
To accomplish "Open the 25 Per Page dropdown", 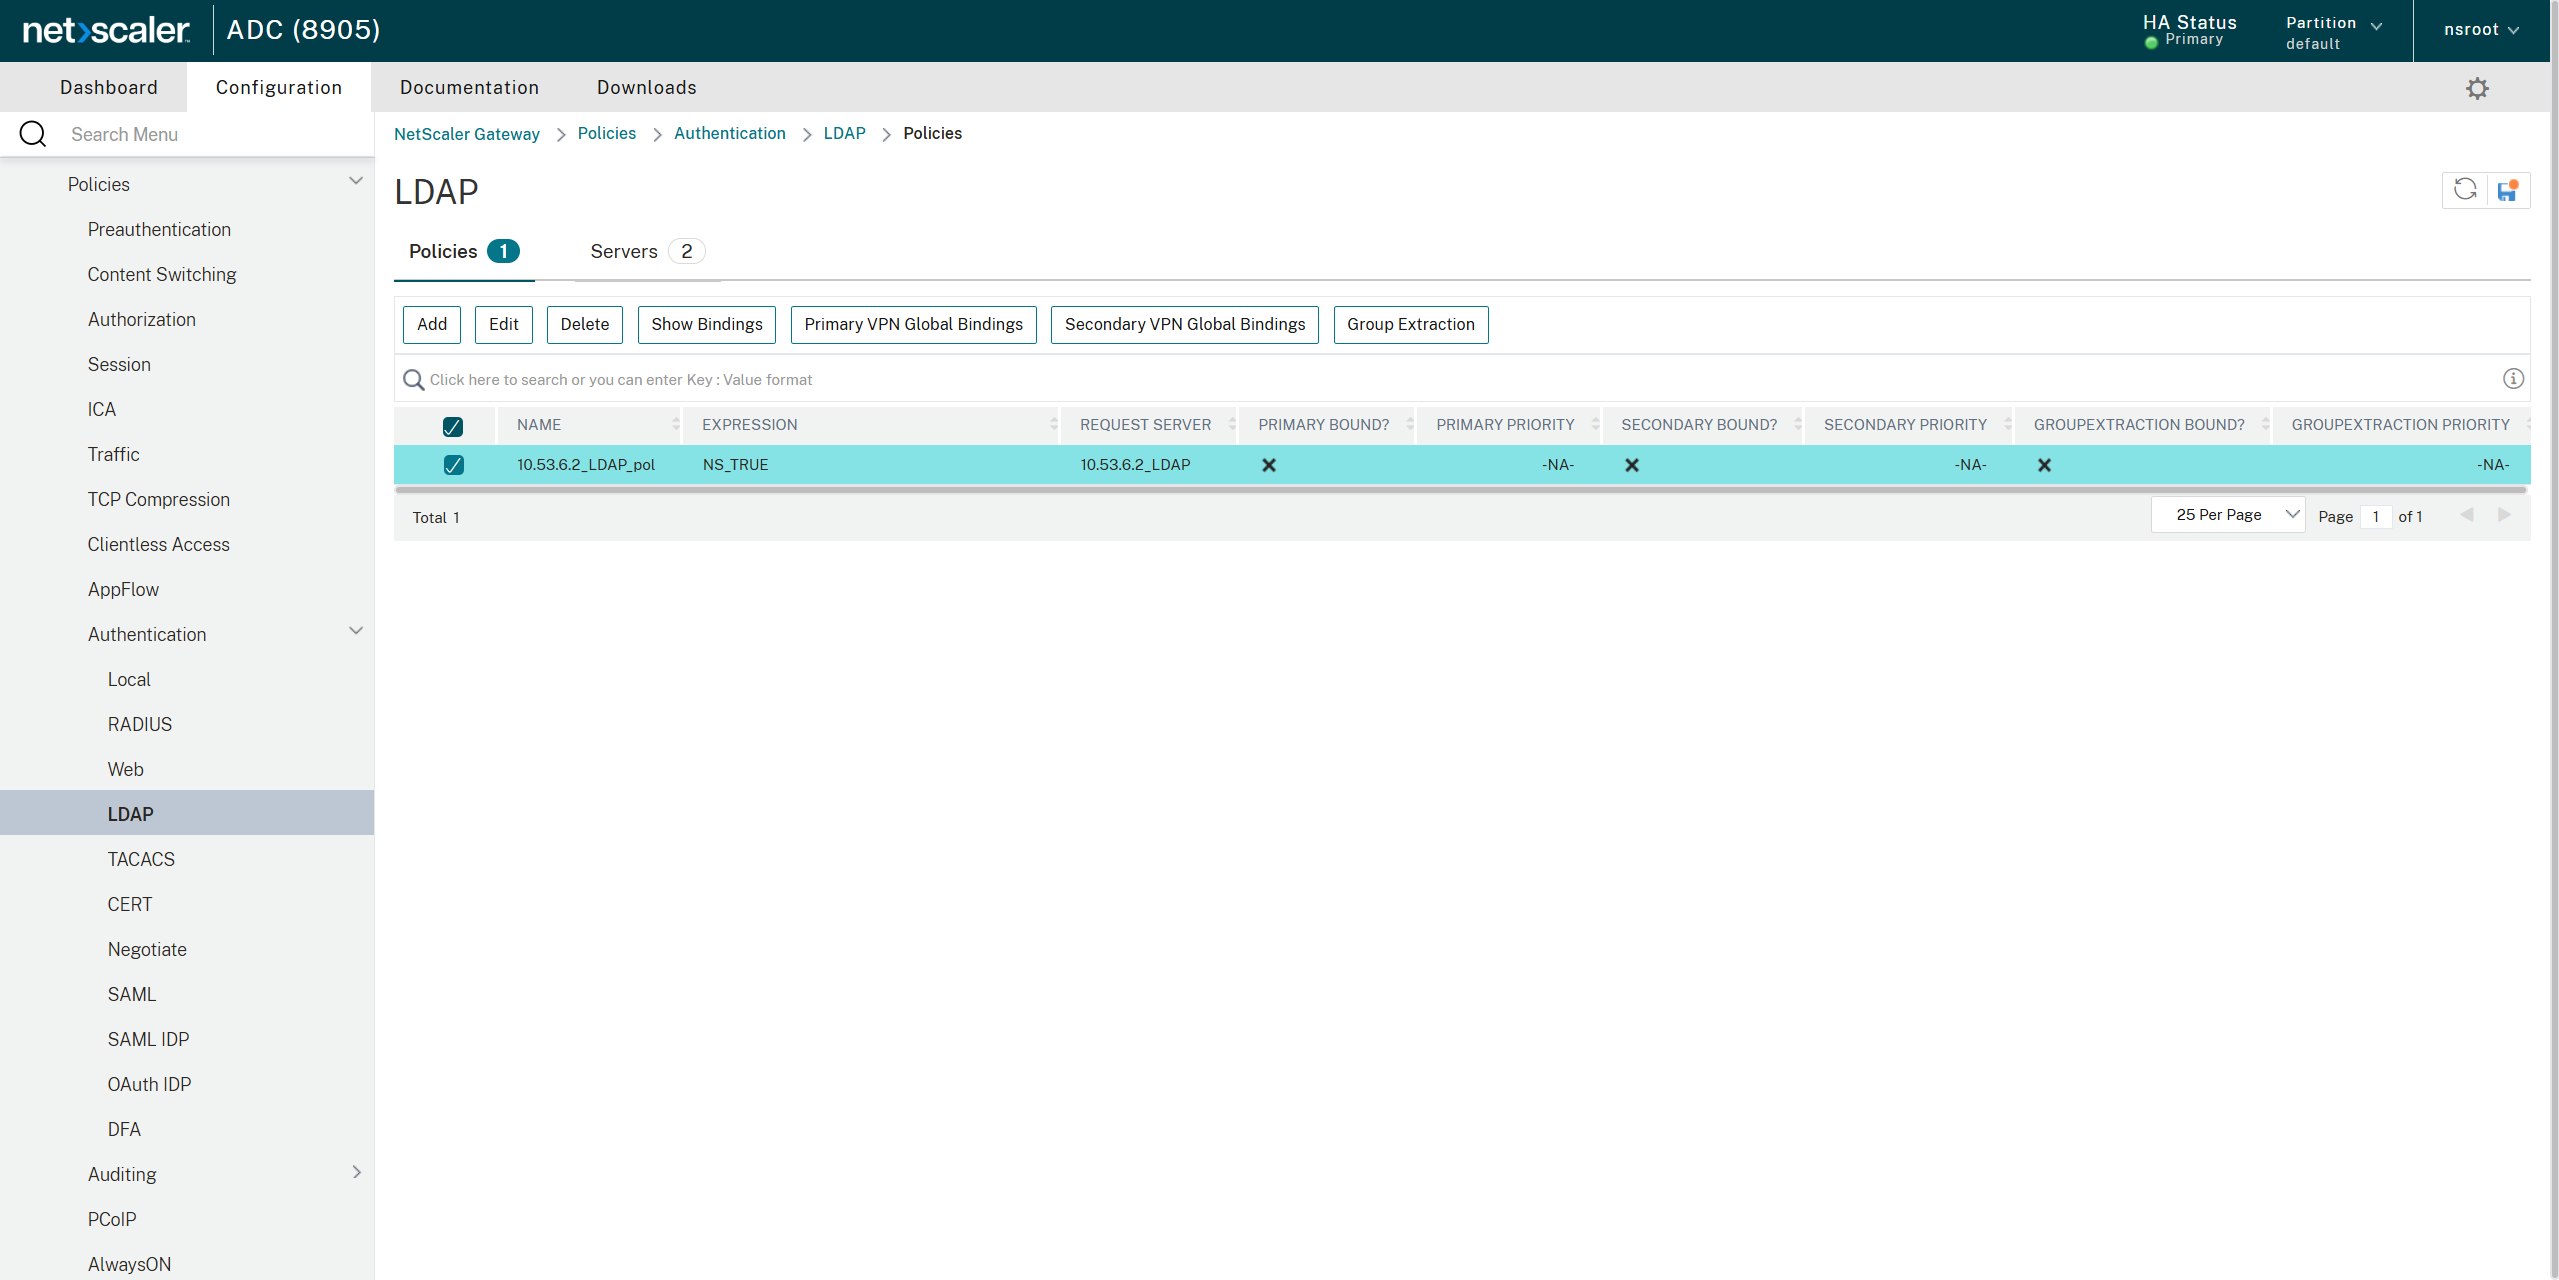I will (2228, 515).
